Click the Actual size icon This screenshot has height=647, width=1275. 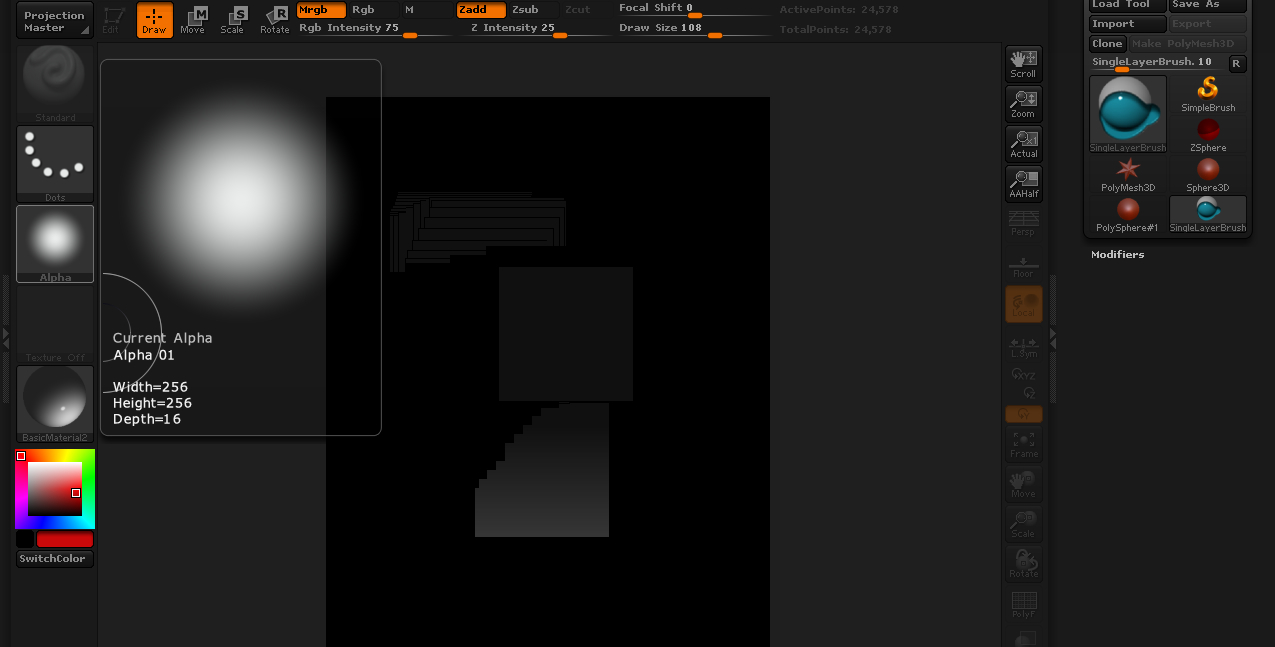click(x=1023, y=144)
